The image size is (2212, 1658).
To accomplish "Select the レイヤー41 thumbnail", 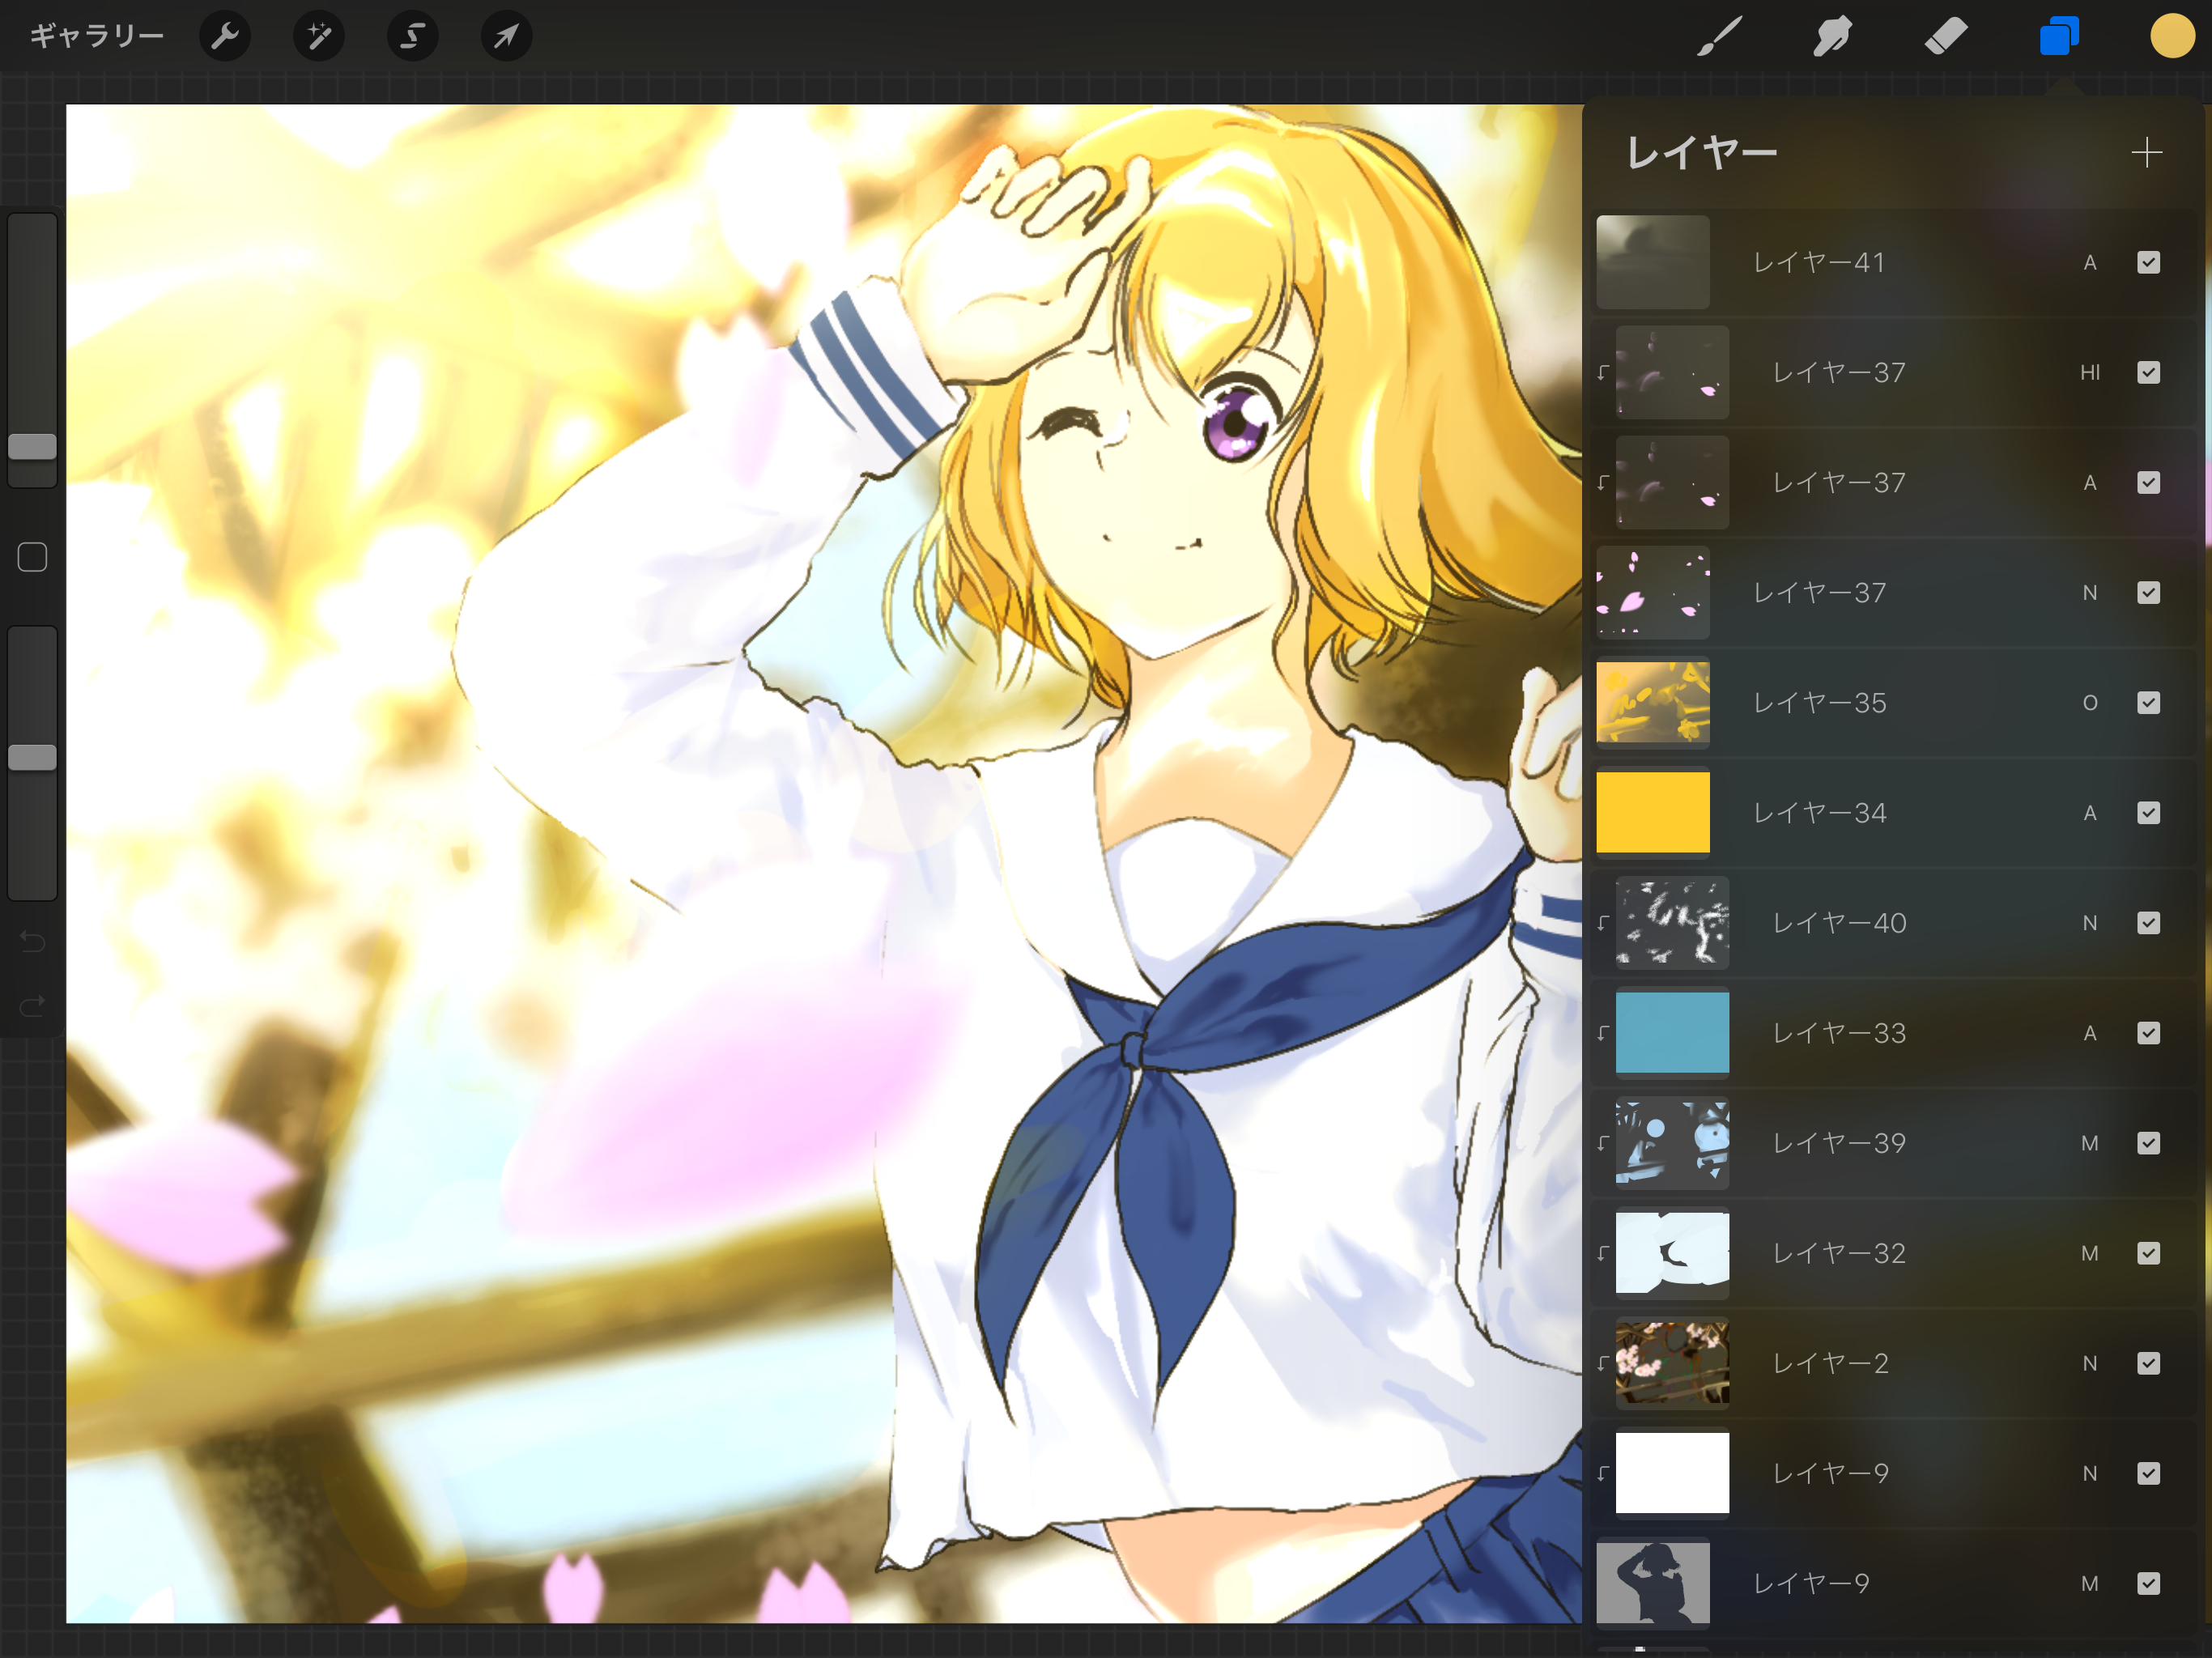I will [x=1652, y=262].
